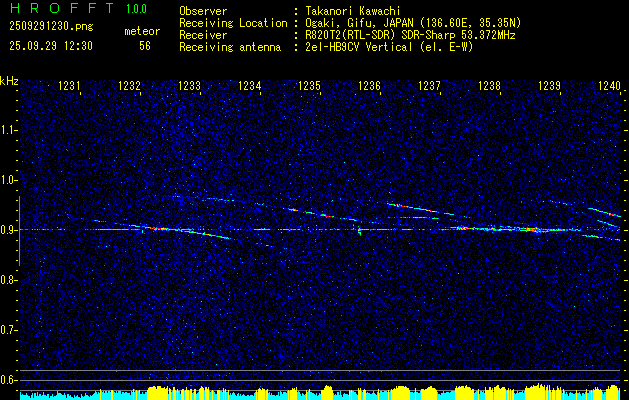Click the 0.9 kHz axis label
The height and width of the screenshot is (400, 629).
(x=7, y=230)
